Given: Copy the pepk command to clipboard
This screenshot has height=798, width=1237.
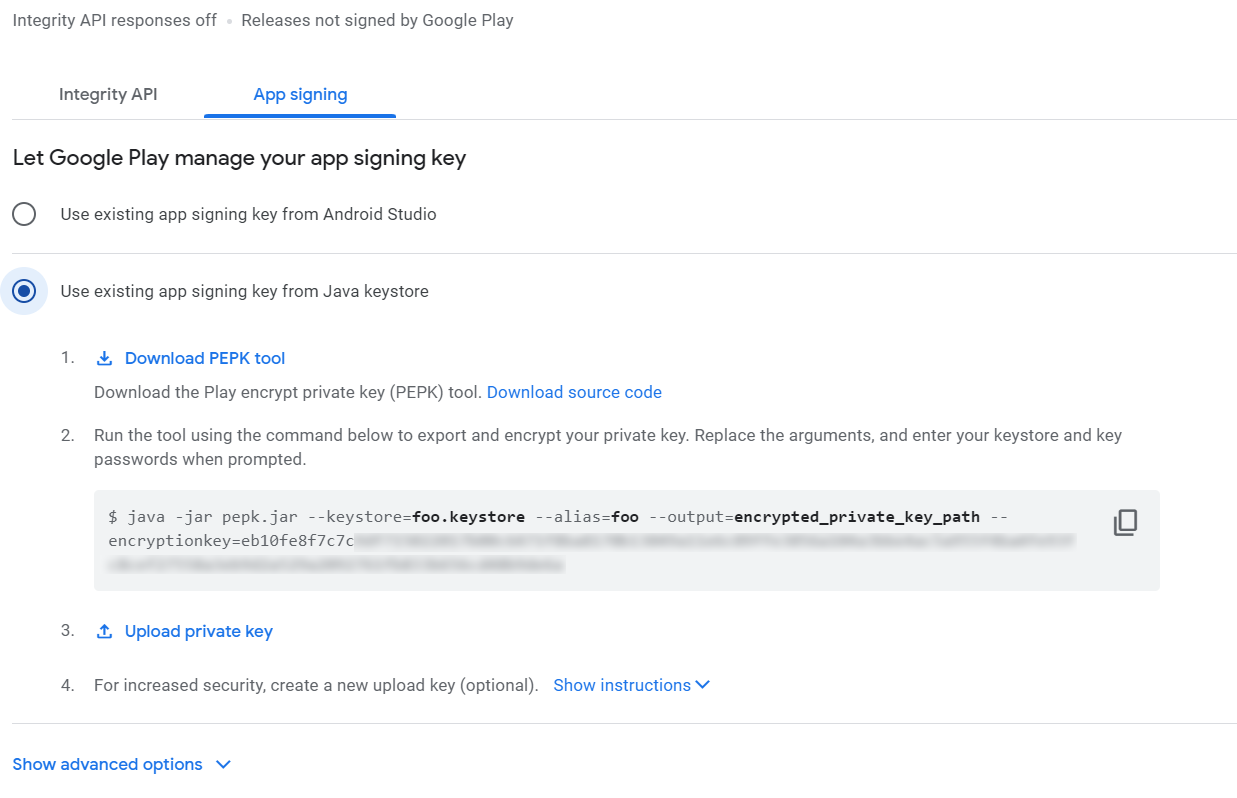Looking at the screenshot, I should (1124, 522).
